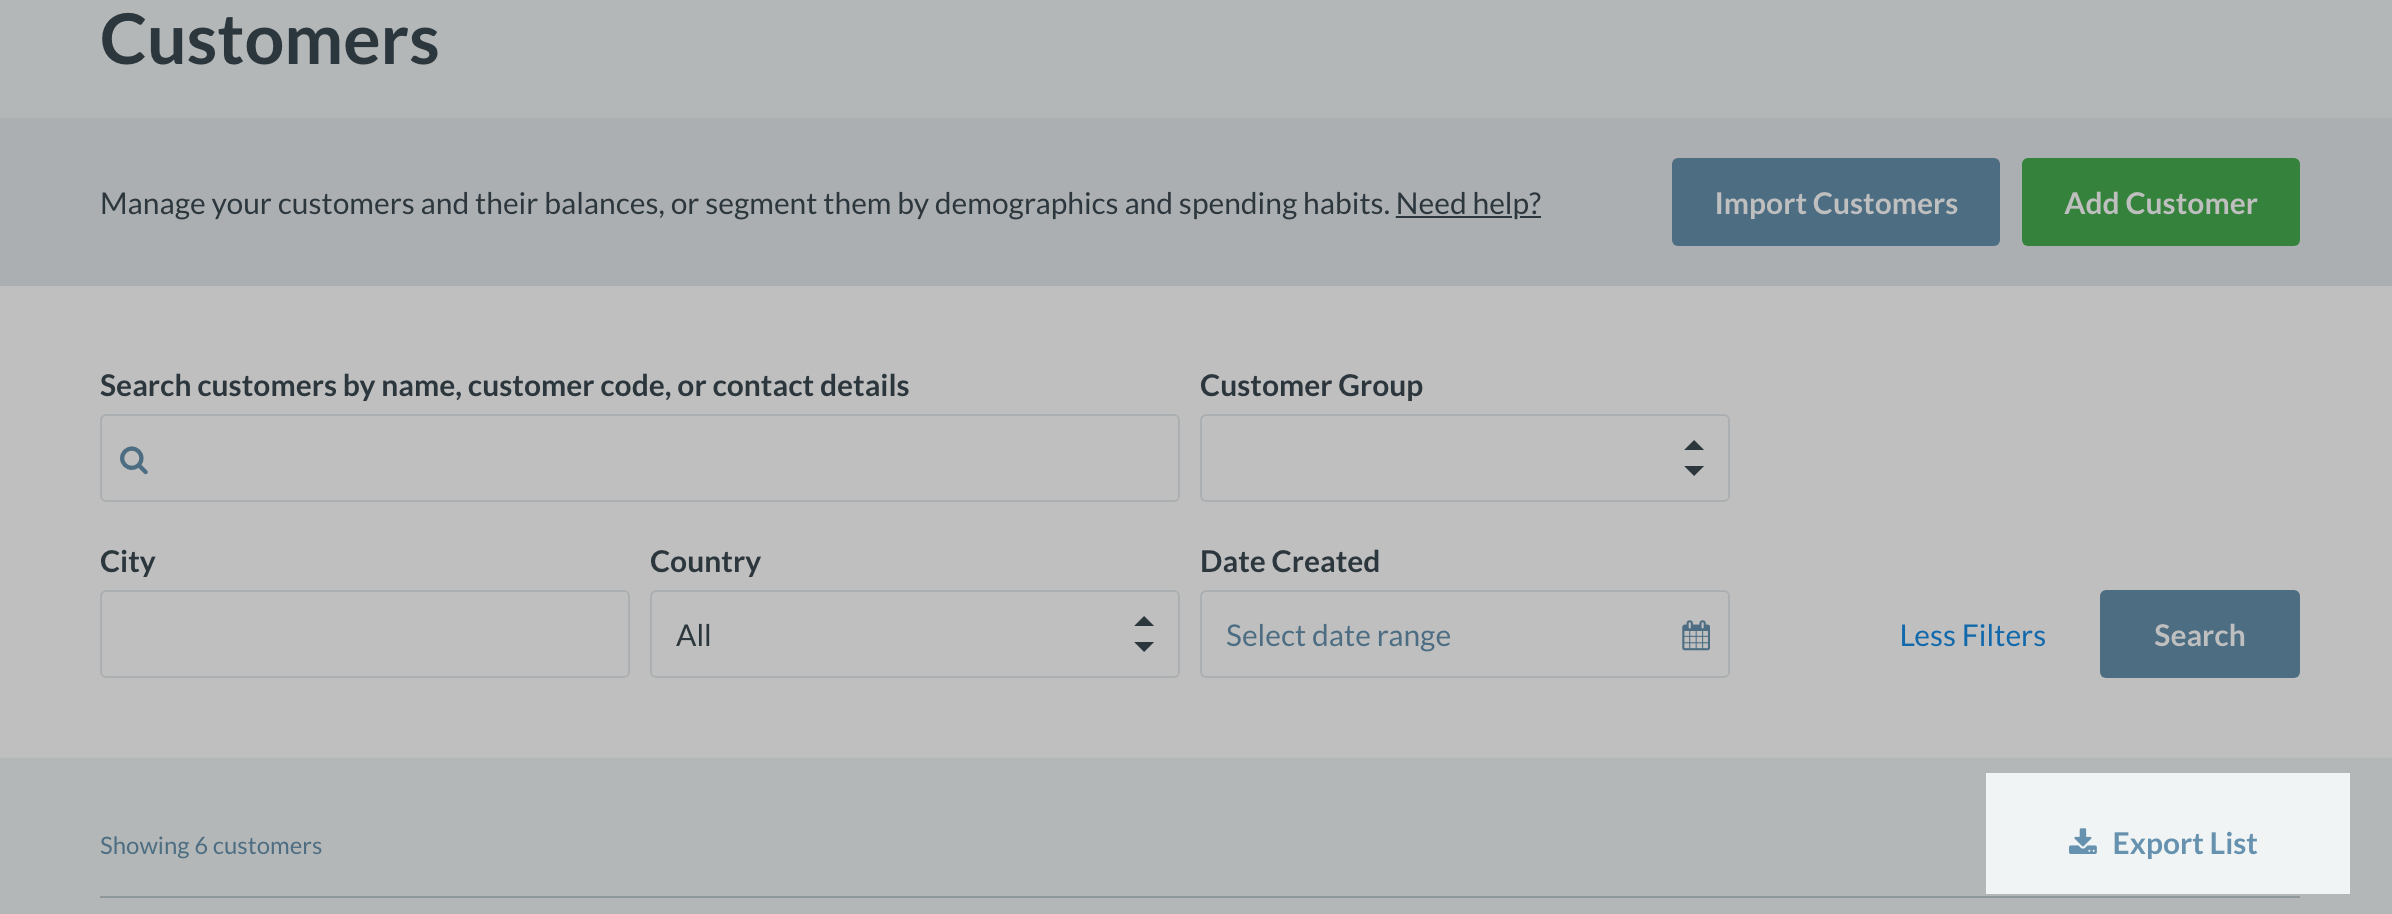Click the download icon beside Export List
The width and height of the screenshot is (2392, 914).
(x=2083, y=843)
